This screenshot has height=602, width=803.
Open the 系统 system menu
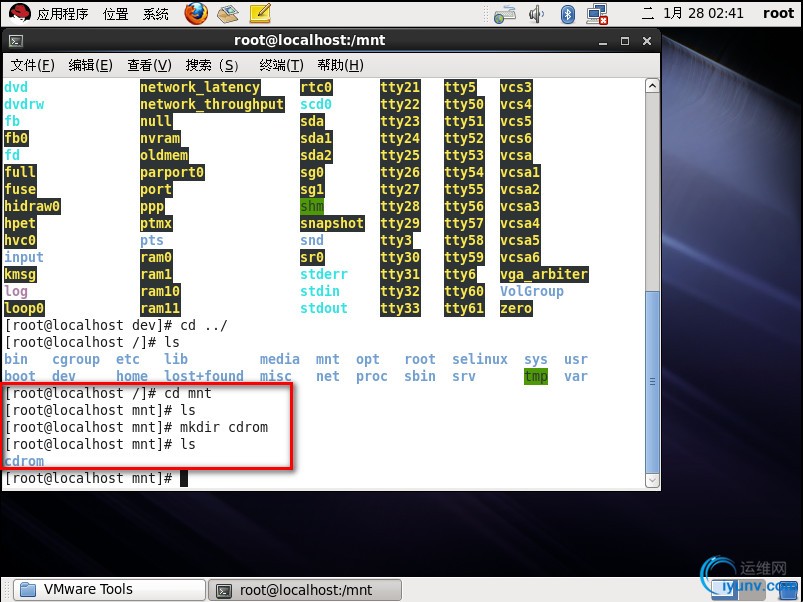(x=156, y=14)
